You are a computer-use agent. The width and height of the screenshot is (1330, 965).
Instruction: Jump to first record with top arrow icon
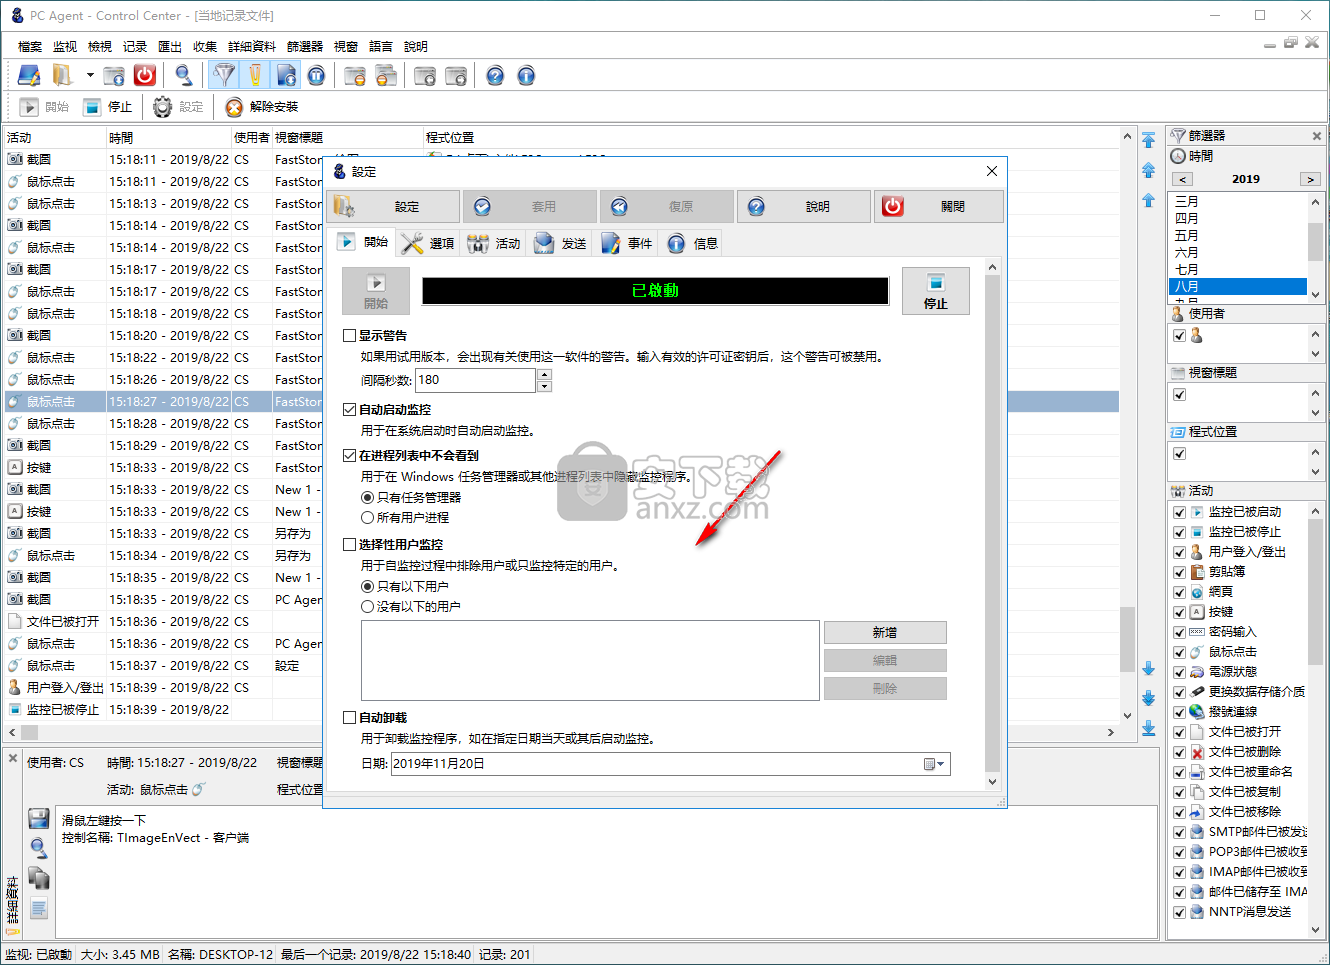tap(1148, 140)
